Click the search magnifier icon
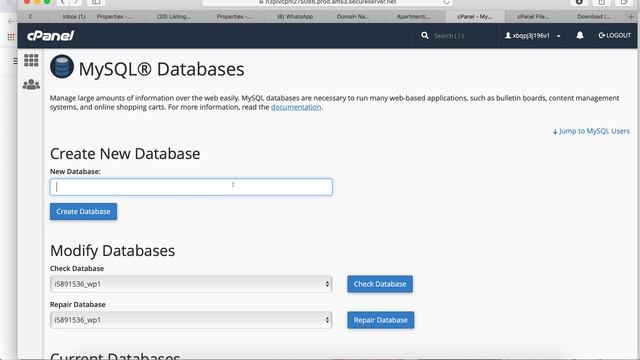The height and width of the screenshot is (360, 640). (425, 36)
